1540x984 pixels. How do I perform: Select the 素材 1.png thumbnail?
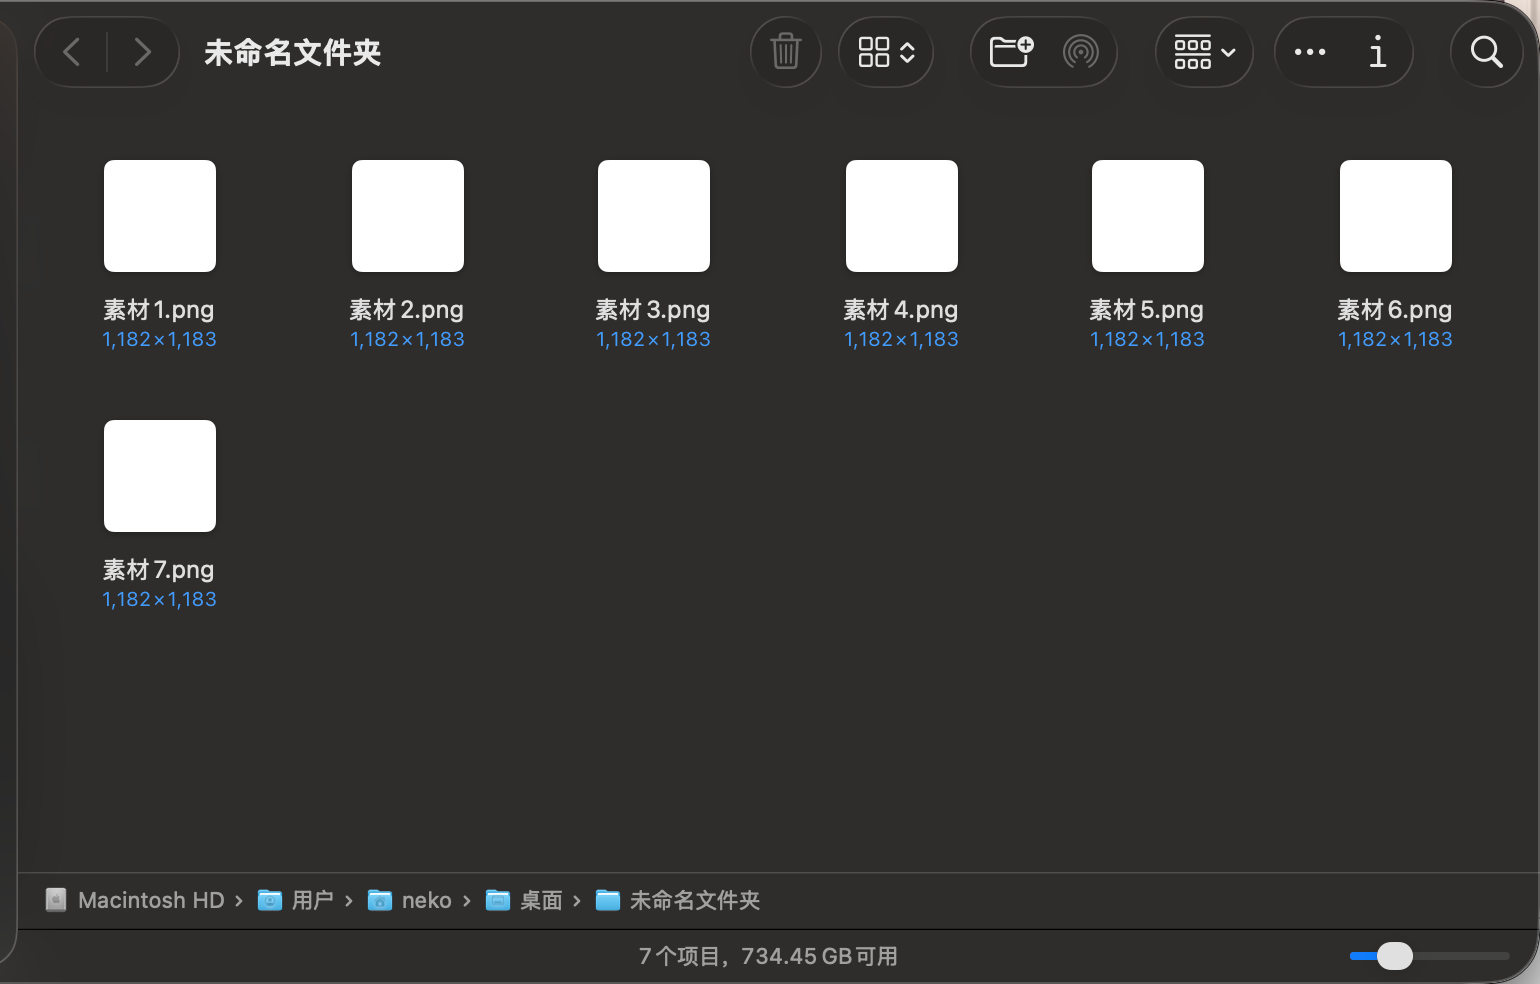click(160, 216)
